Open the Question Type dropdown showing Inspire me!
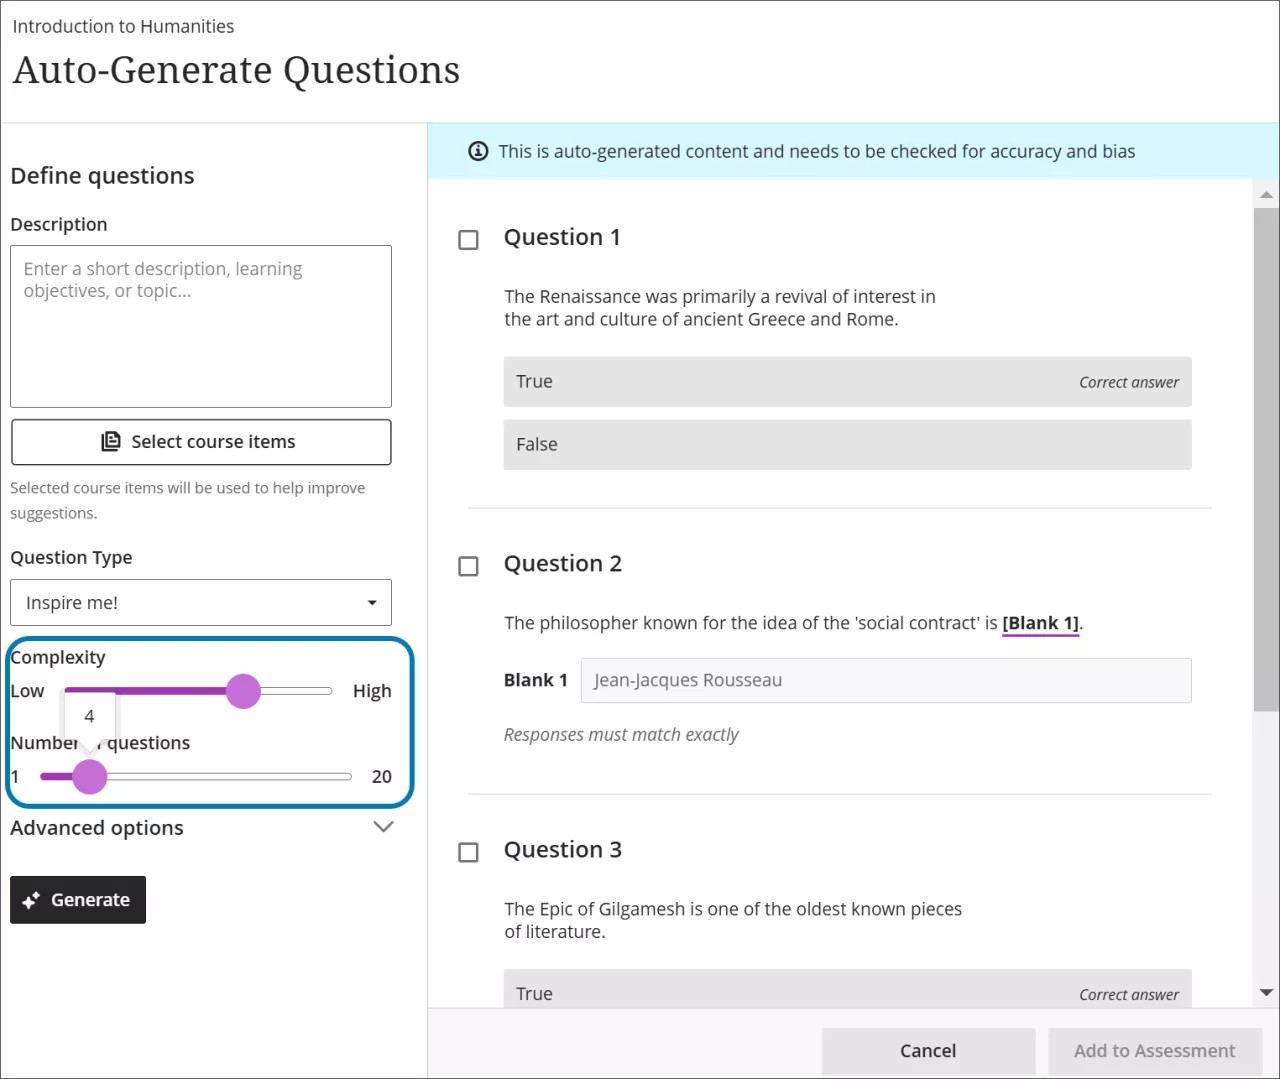 click(x=200, y=602)
